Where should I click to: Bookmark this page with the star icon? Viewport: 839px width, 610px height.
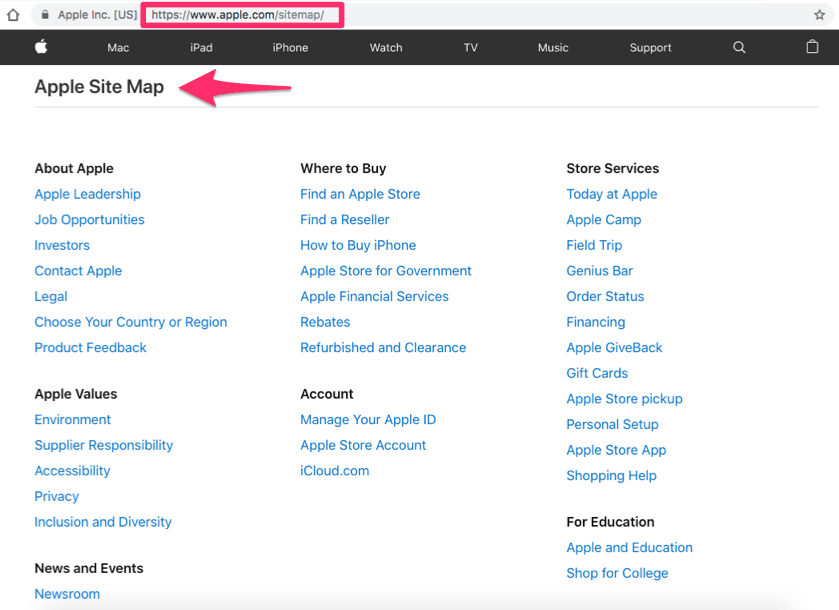pos(819,15)
